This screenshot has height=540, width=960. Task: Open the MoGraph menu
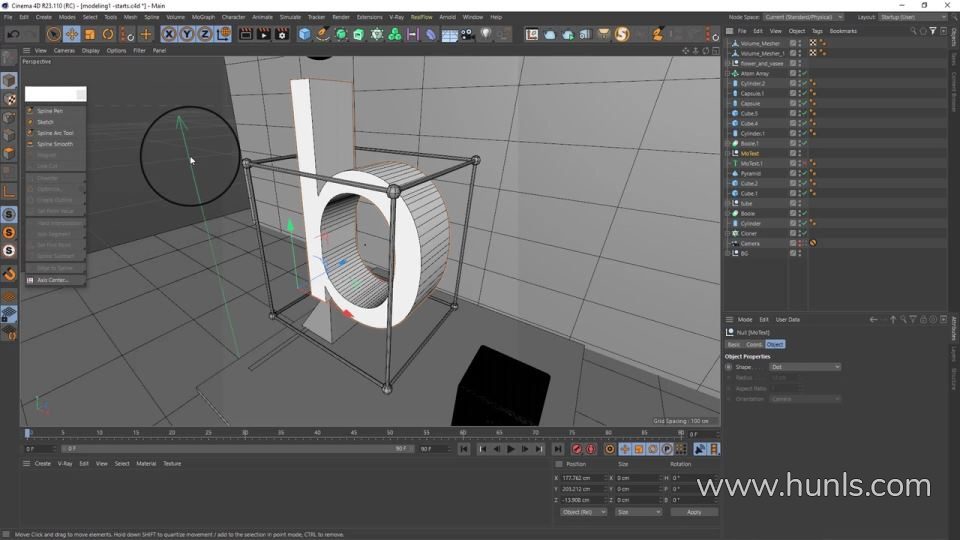click(x=203, y=17)
